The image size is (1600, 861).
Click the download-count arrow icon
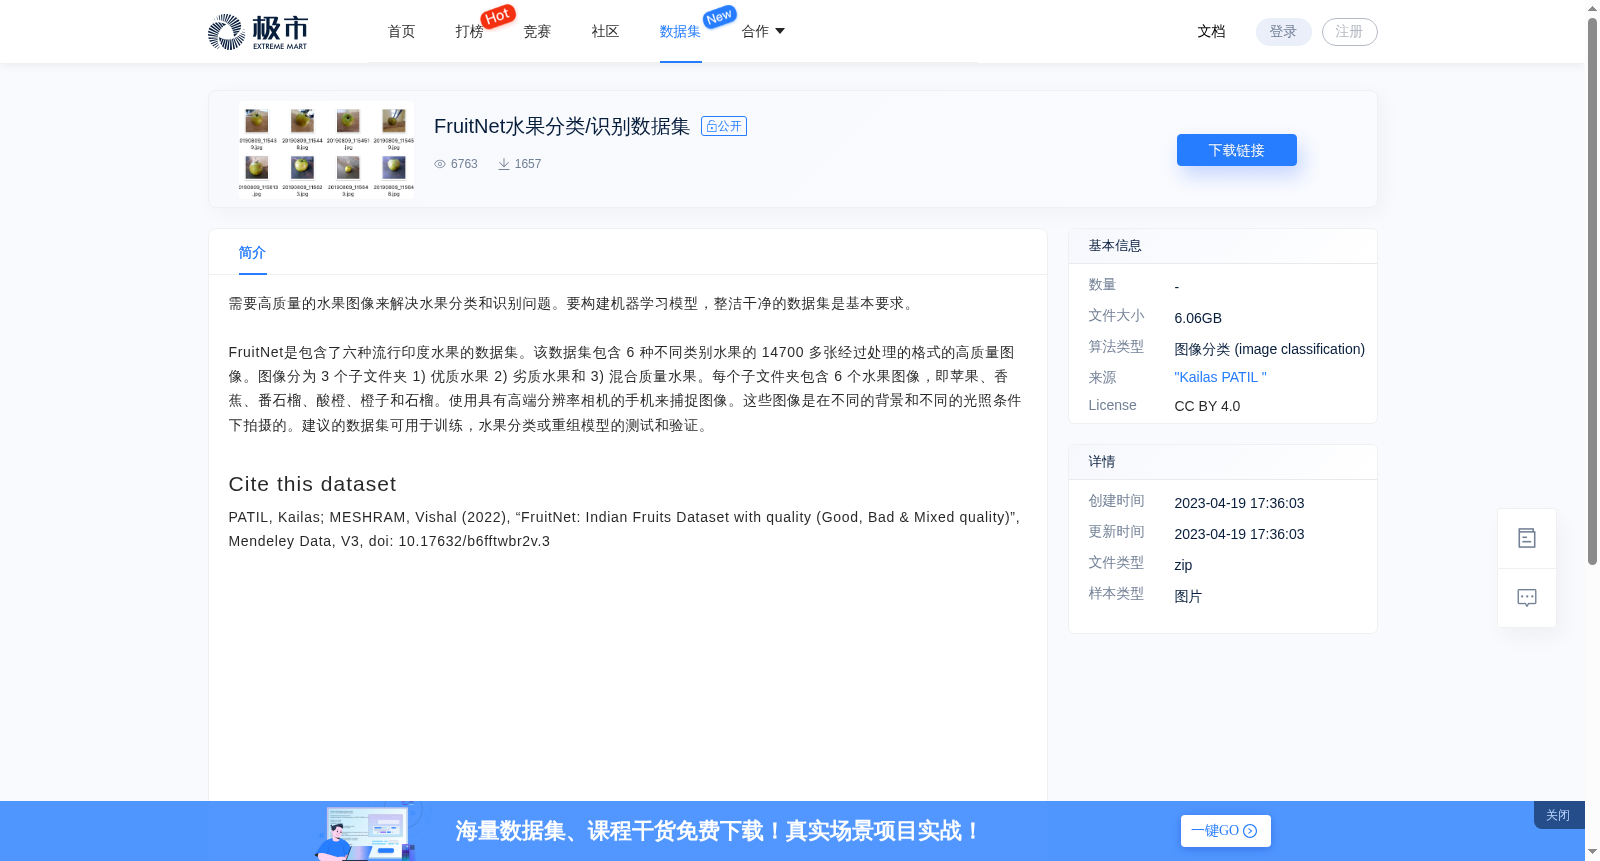(504, 164)
